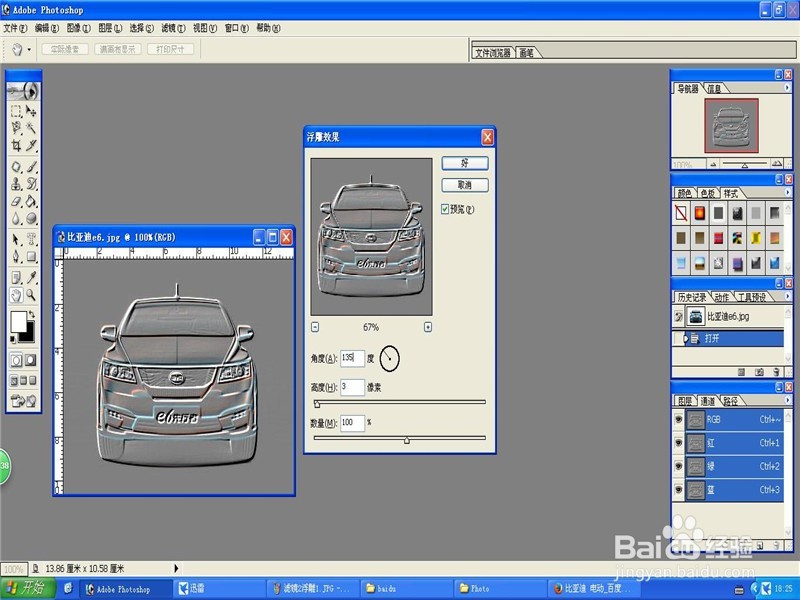Select the Slice tool

click(31, 145)
